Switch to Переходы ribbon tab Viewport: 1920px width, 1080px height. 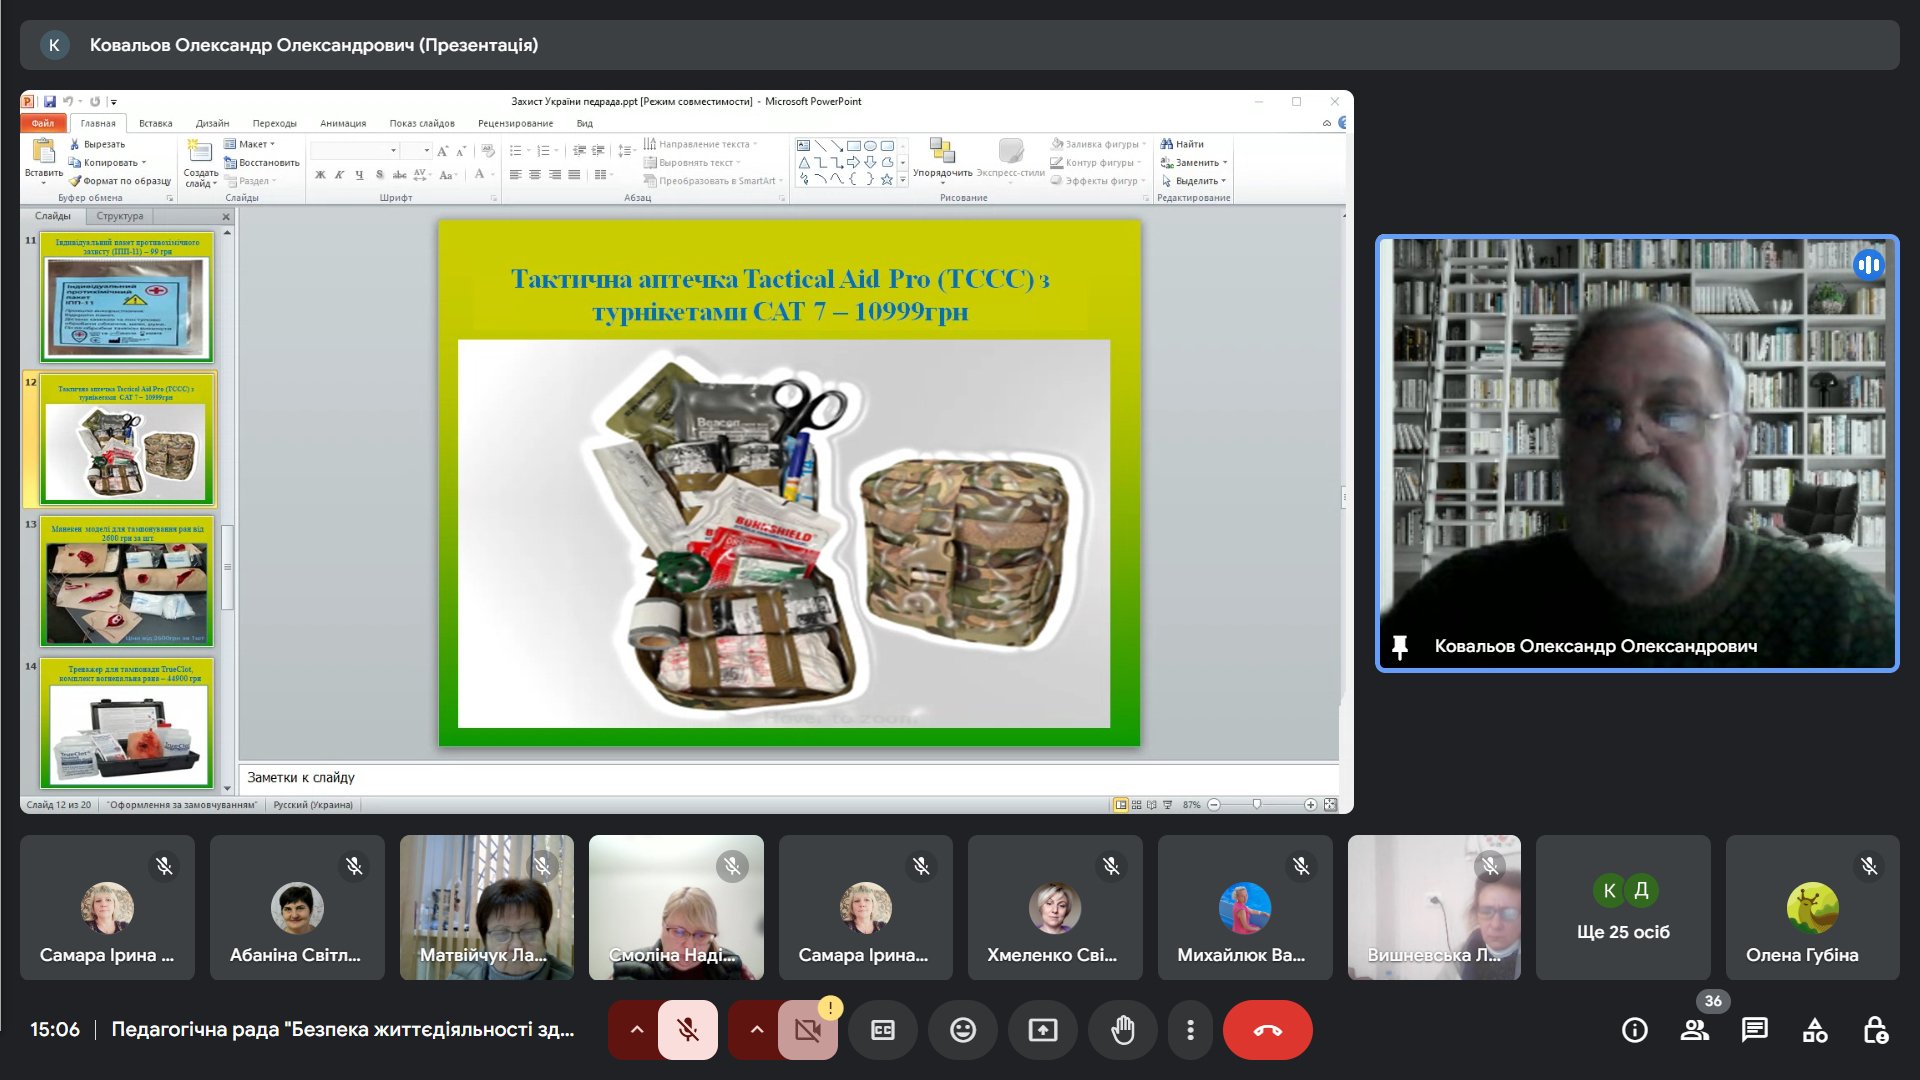click(274, 123)
